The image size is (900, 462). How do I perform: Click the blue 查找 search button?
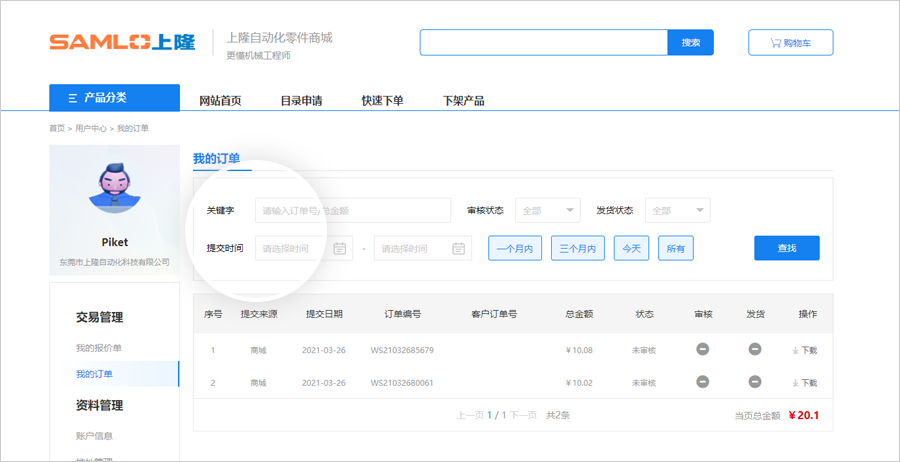(x=786, y=248)
